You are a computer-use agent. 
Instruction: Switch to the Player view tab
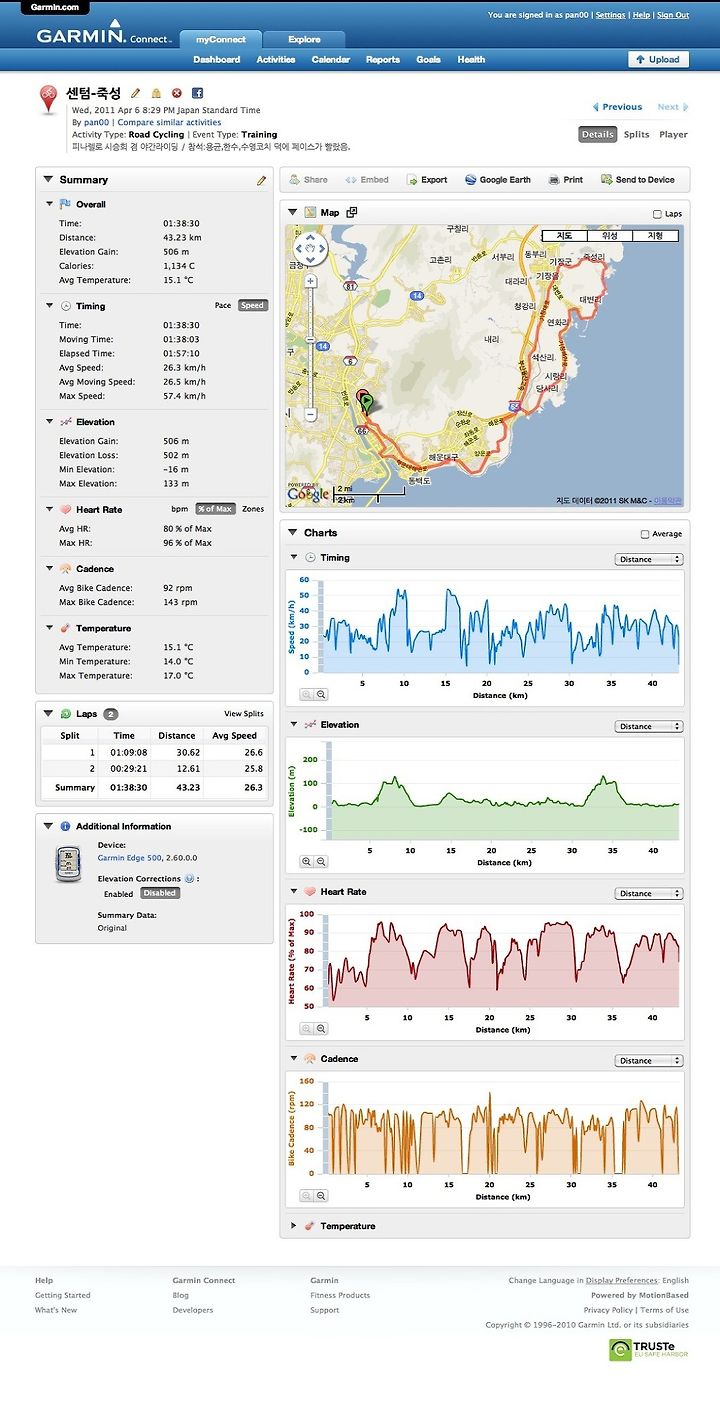coord(673,134)
